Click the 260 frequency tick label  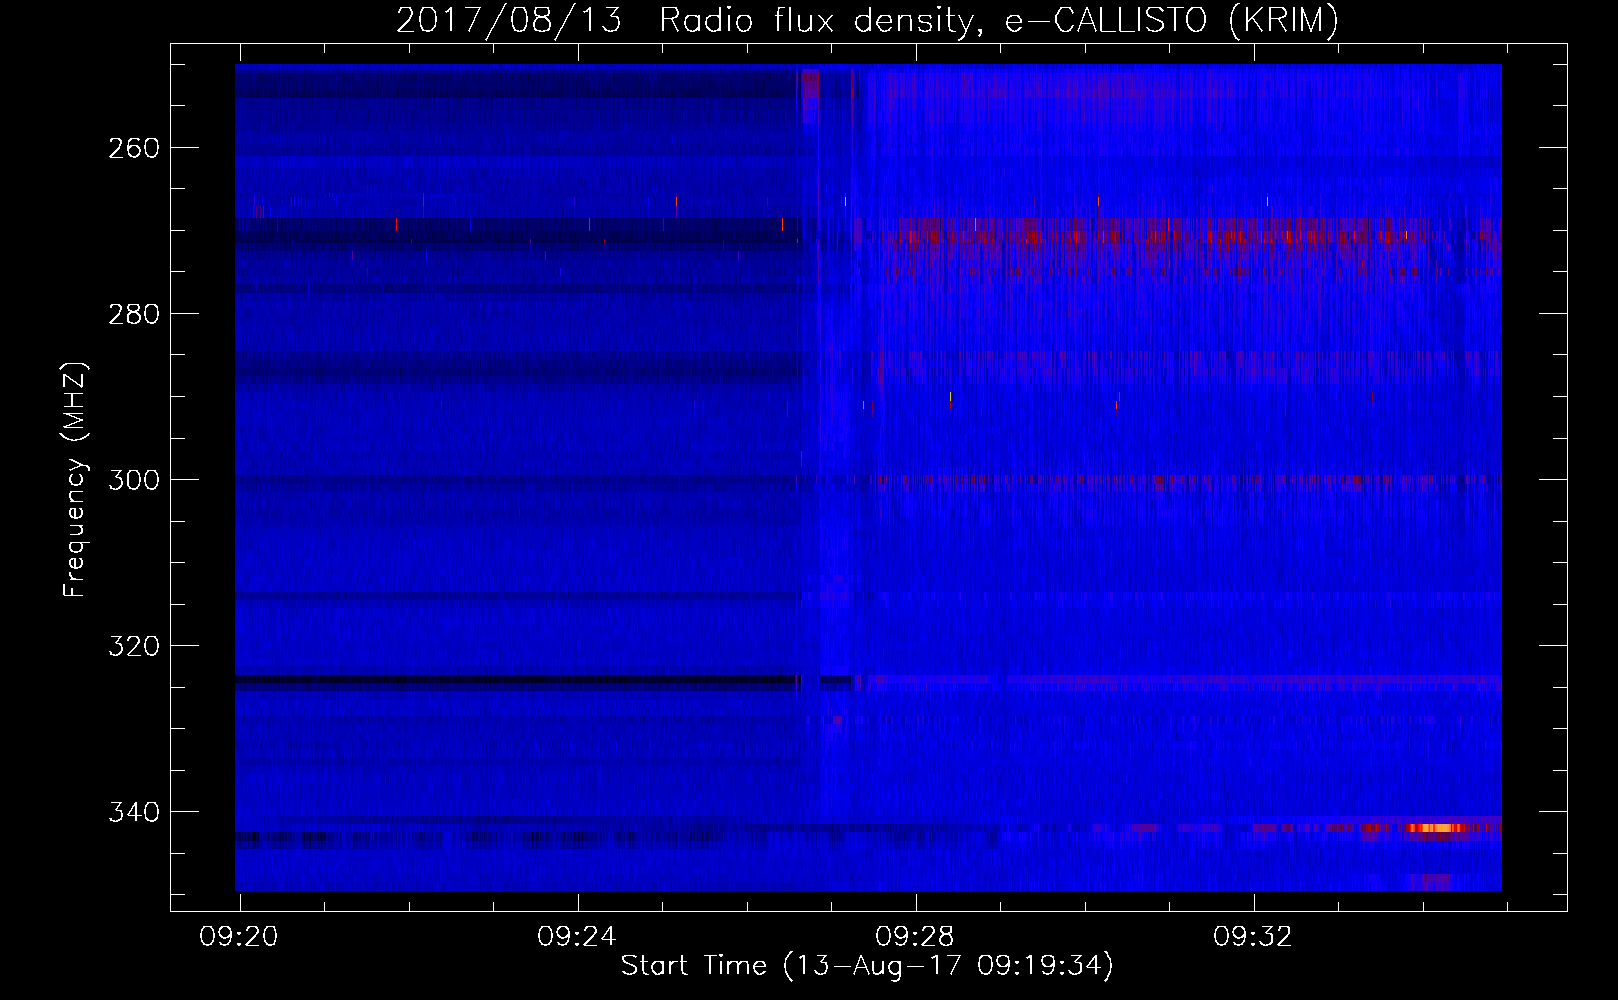click(x=133, y=148)
